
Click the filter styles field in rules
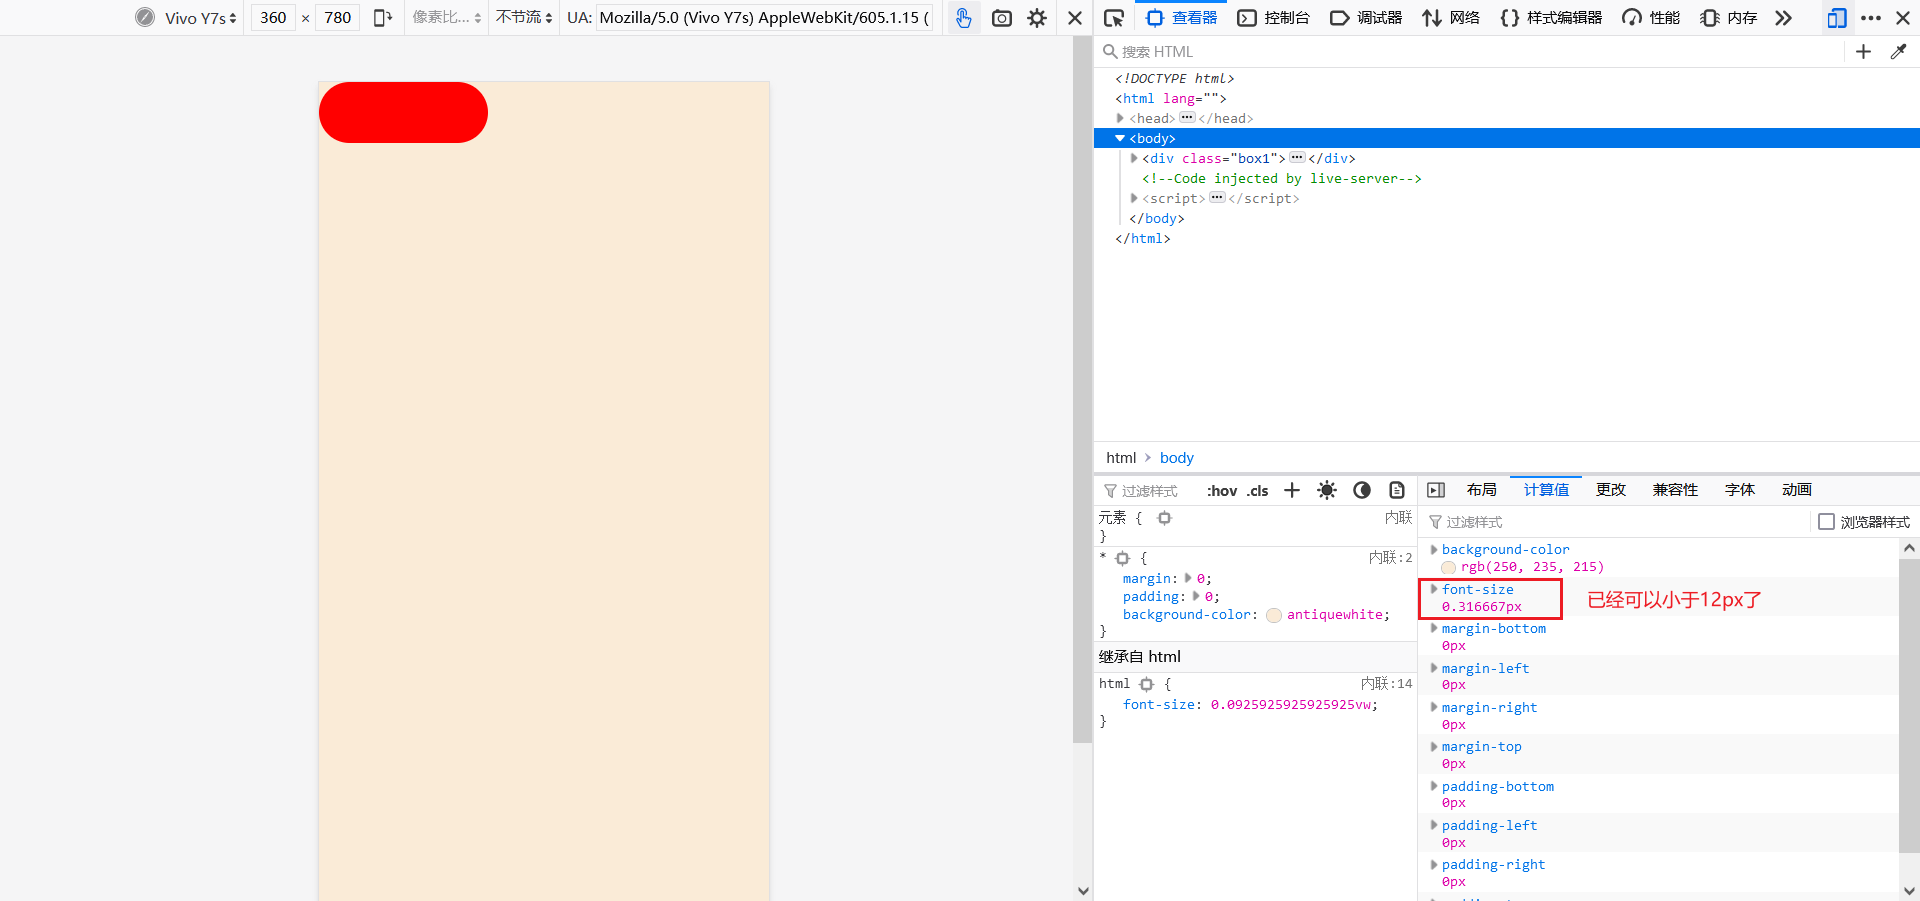pos(1148,491)
